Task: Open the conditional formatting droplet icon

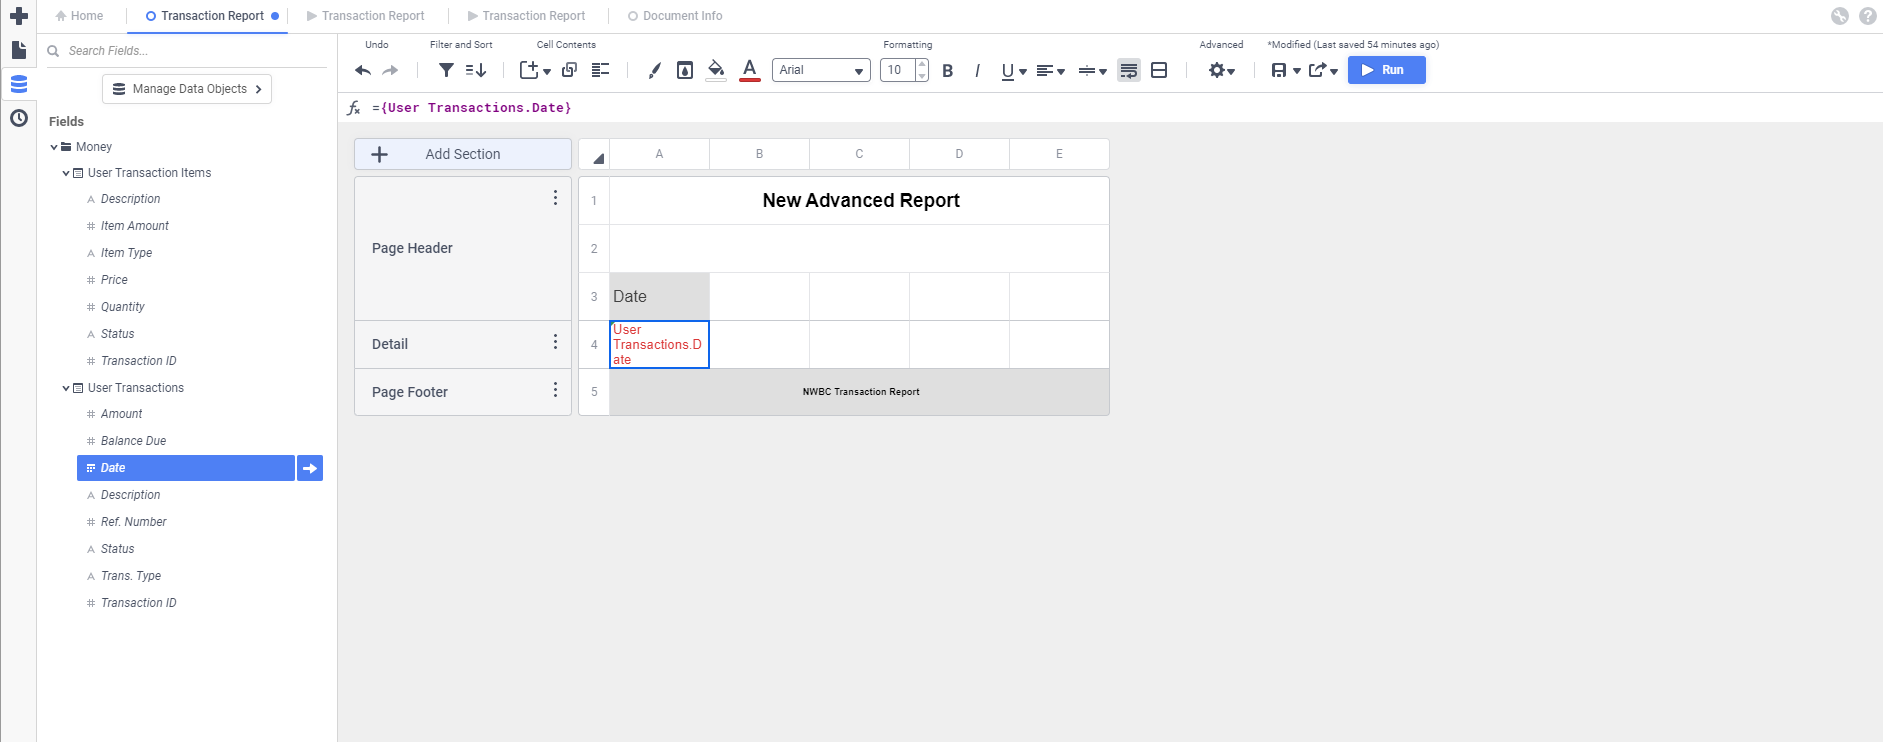Action: click(685, 70)
